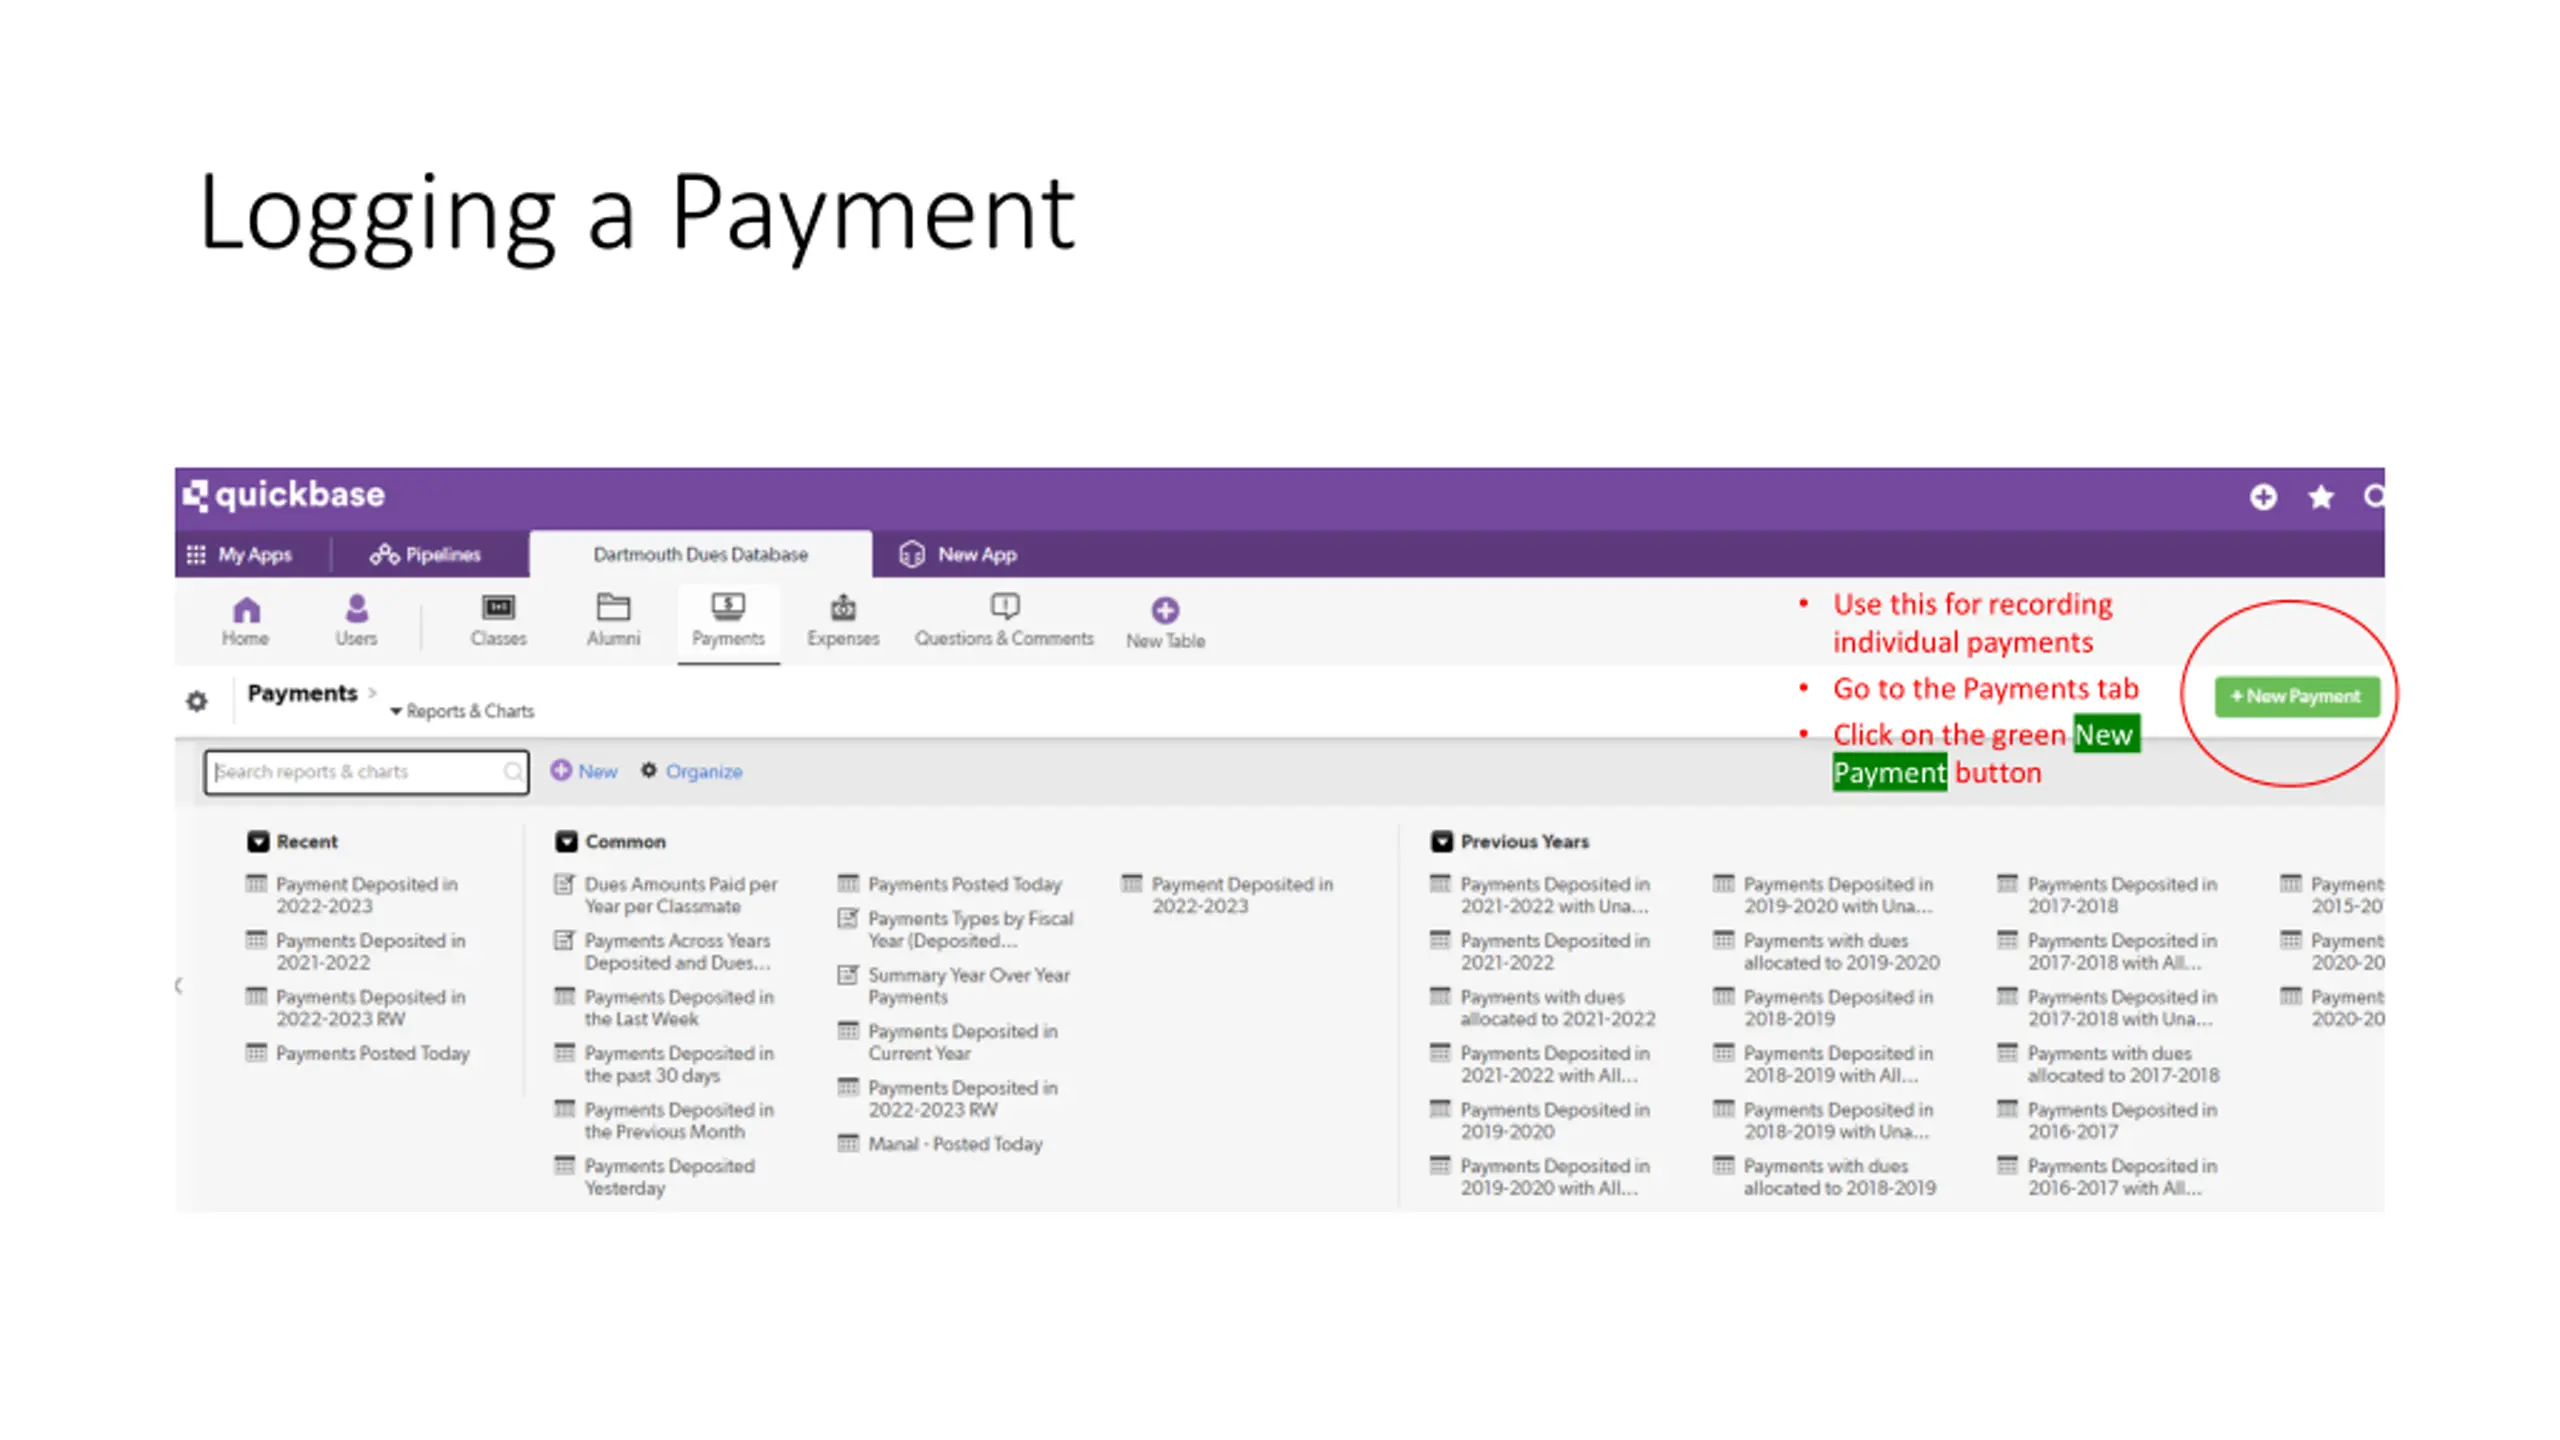Click the Pipelines icon
Viewport: 2560px width, 1440px height.
click(x=384, y=554)
